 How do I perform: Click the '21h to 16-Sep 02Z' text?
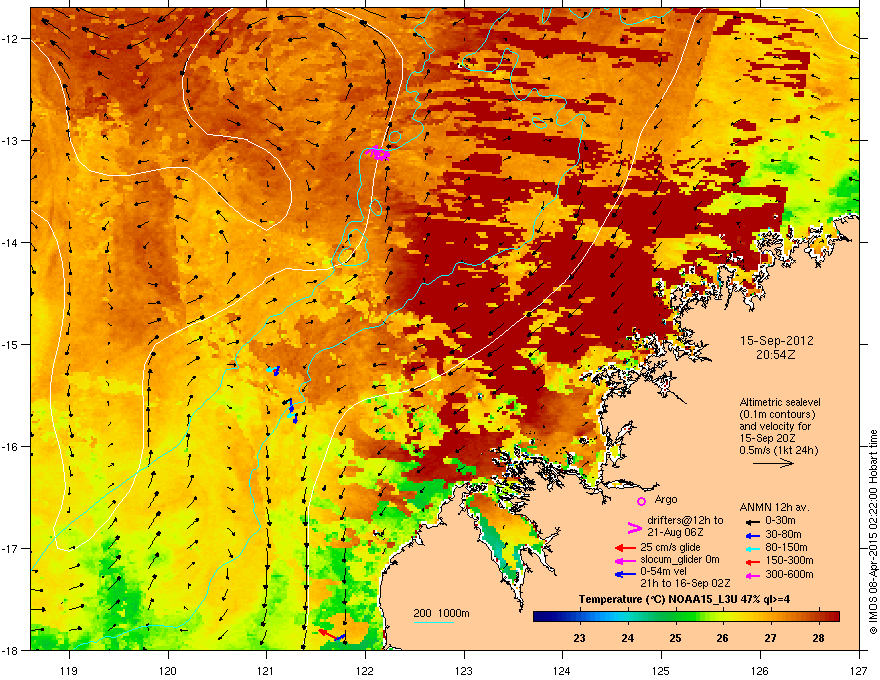(685, 583)
